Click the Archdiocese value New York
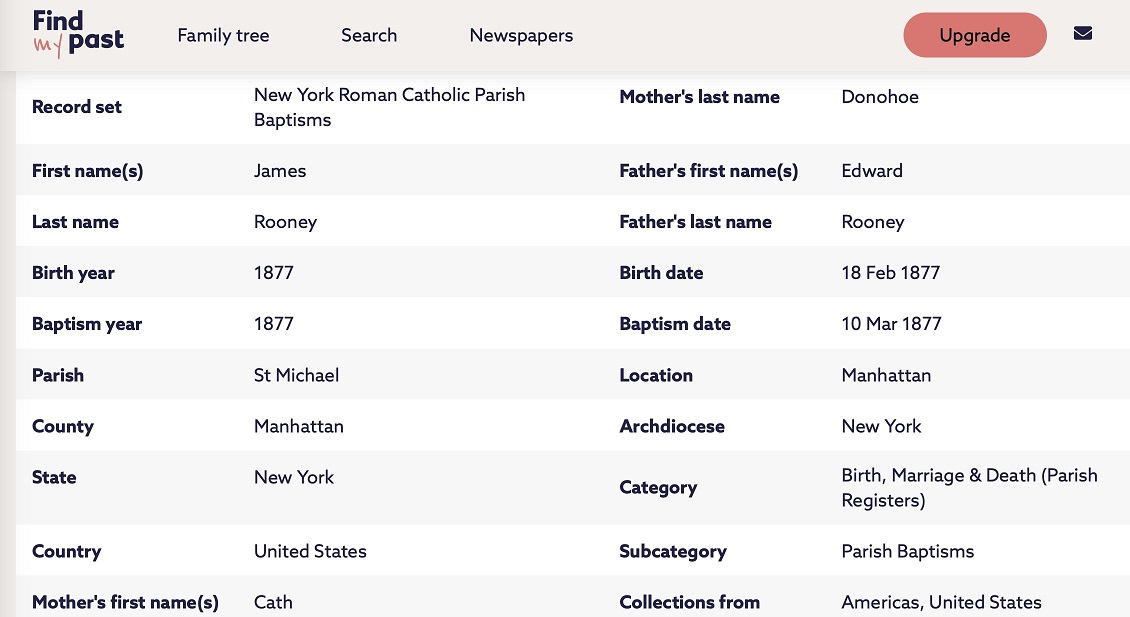Viewport: 1130px width, 617px height. pyautogui.click(x=881, y=426)
